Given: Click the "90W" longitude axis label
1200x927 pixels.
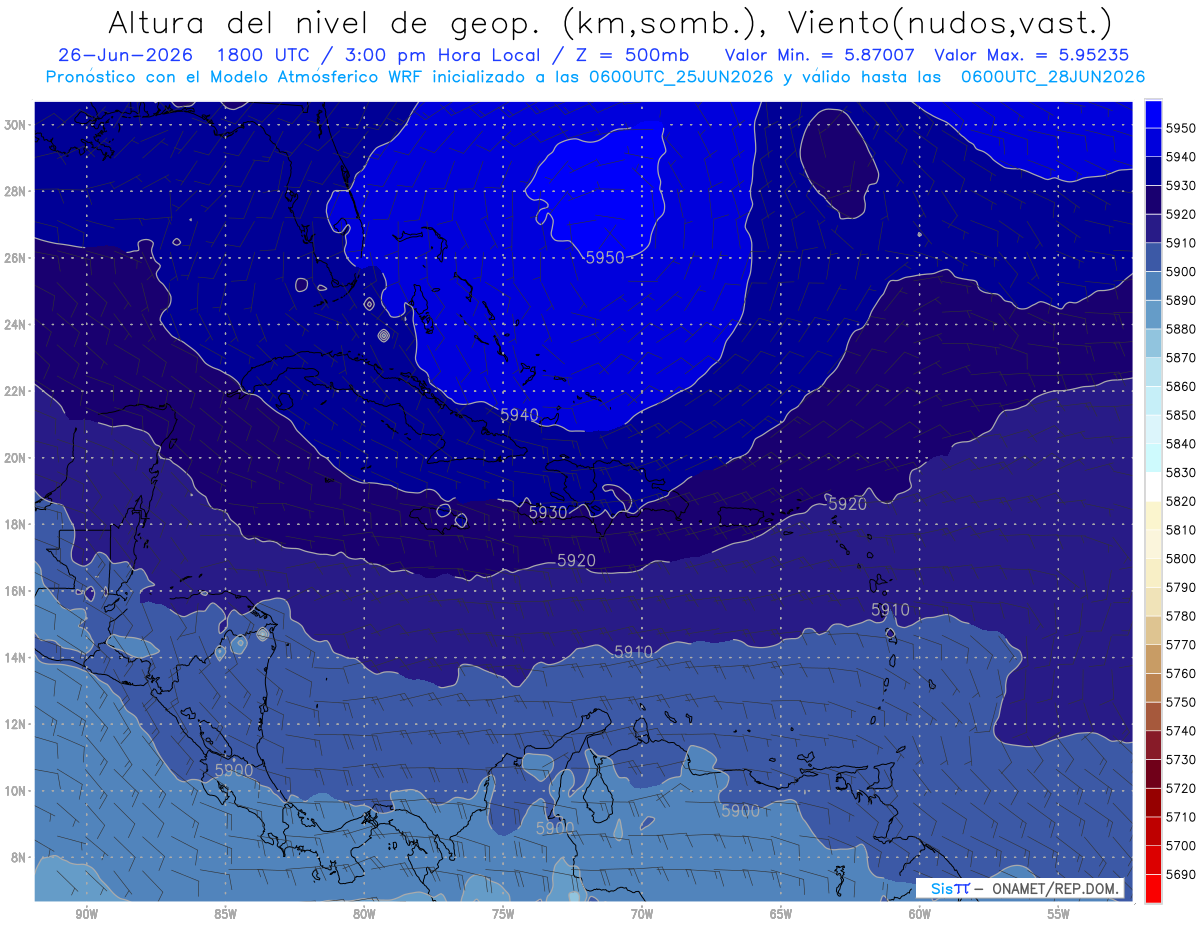Looking at the screenshot, I should (x=86, y=914).
